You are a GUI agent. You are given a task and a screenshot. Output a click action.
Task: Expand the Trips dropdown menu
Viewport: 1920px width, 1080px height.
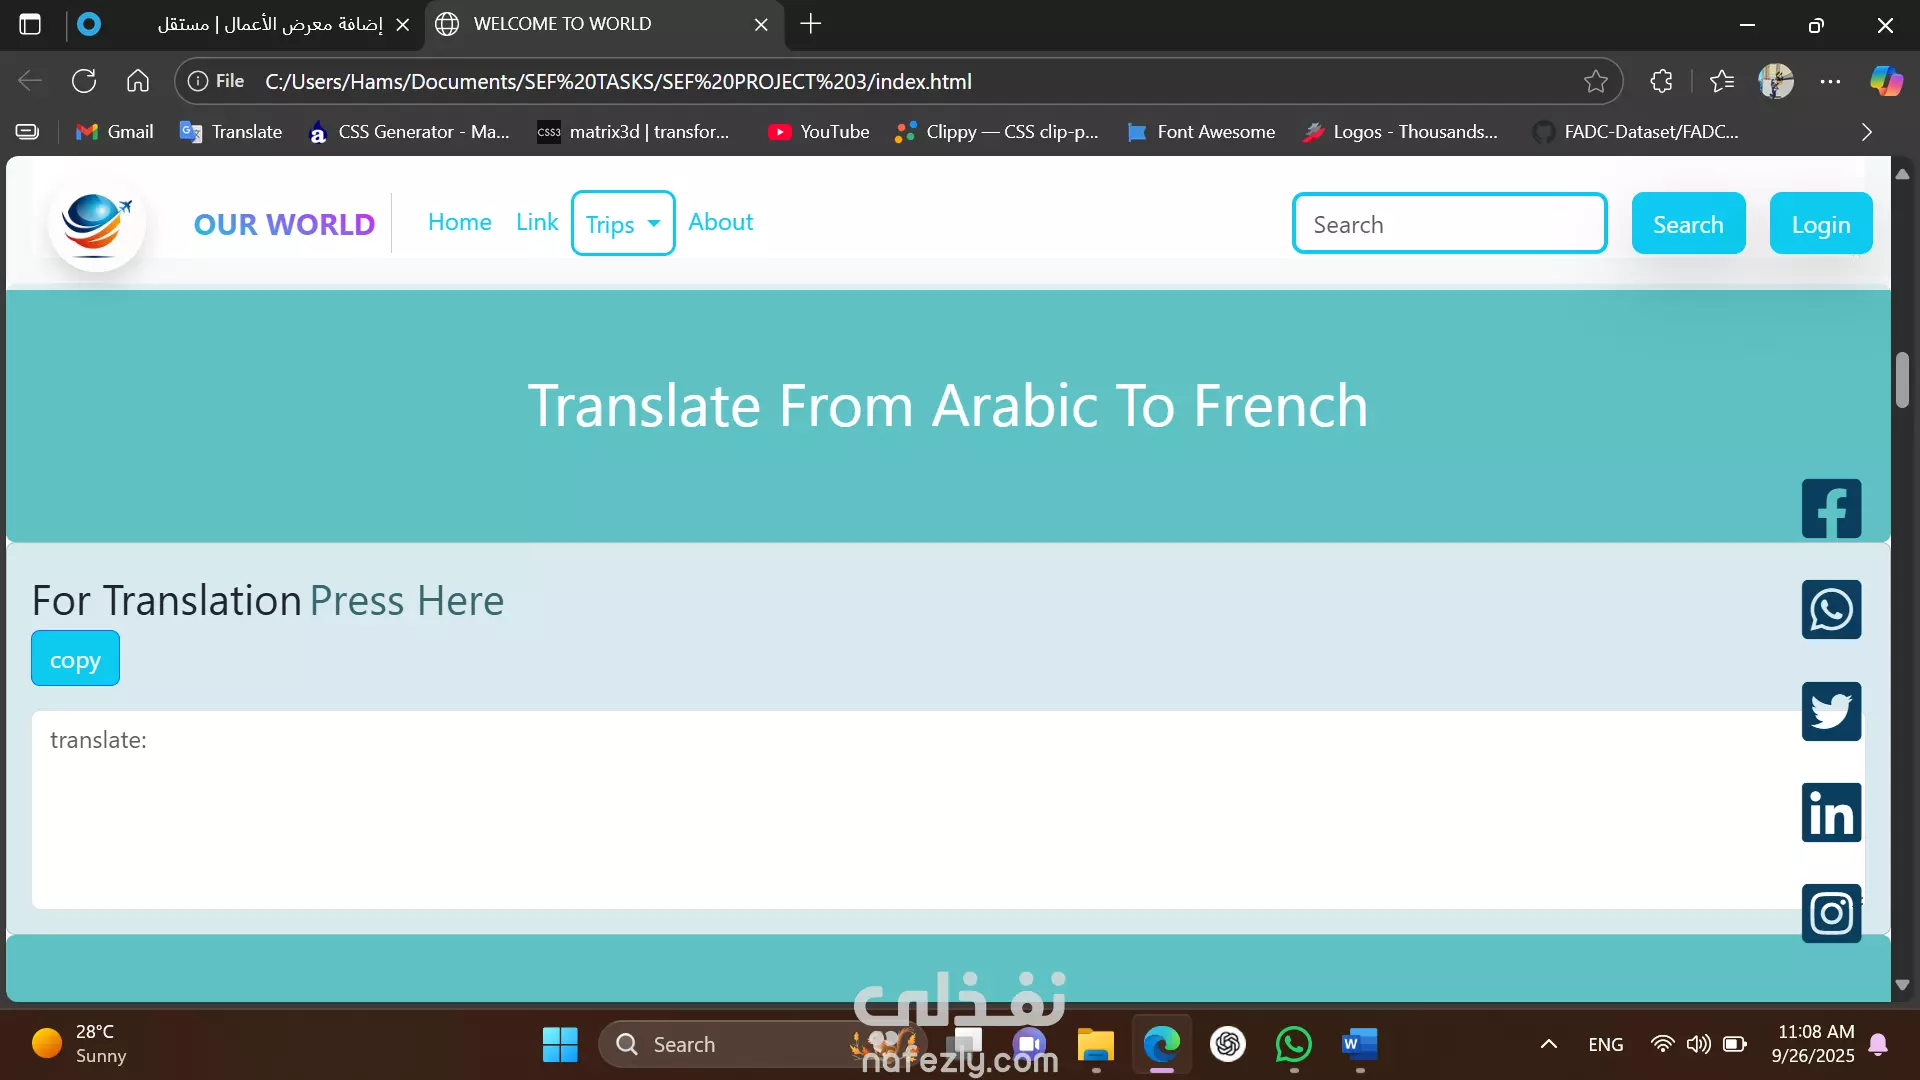(x=623, y=224)
